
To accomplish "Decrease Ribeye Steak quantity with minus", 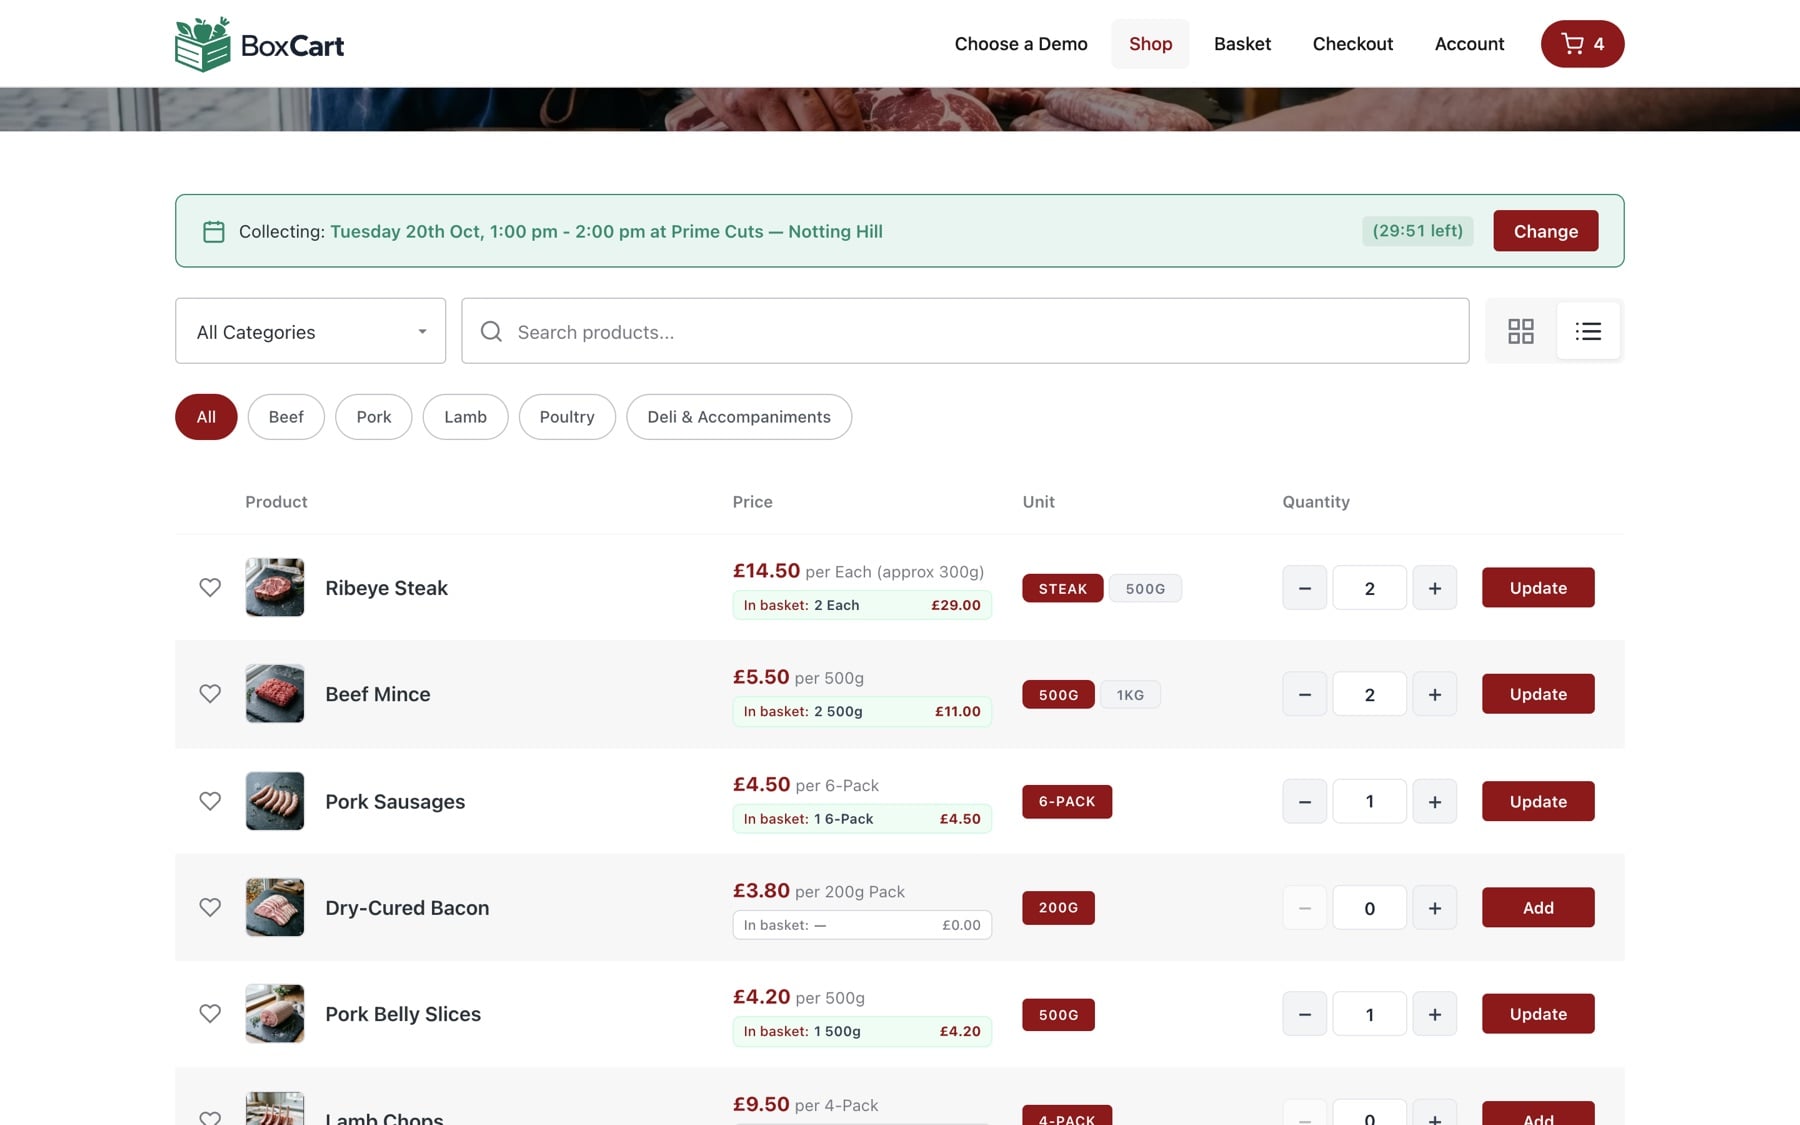I will 1304,588.
